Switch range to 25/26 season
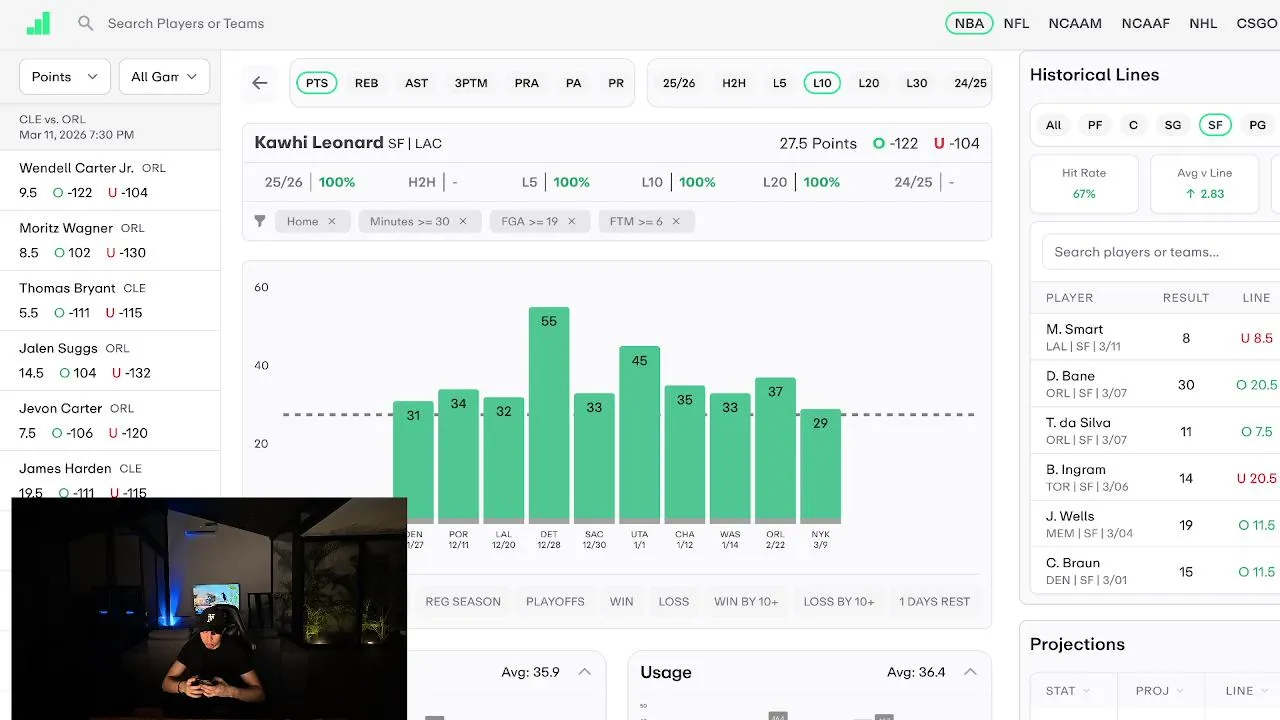This screenshot has width=1280, height=720. pyautogui.click(x=679, y=83)
